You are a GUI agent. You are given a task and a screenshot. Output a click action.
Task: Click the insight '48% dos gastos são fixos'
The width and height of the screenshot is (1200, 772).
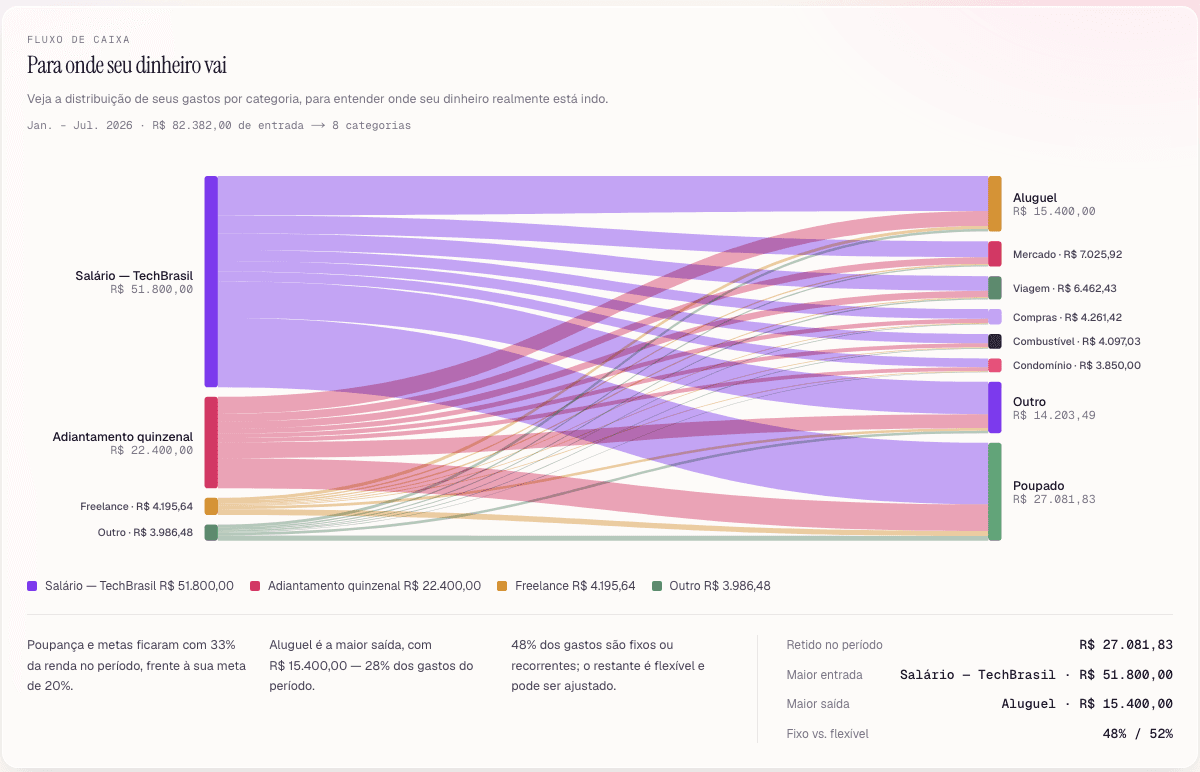pyautogui.click(x=610, y=666)
